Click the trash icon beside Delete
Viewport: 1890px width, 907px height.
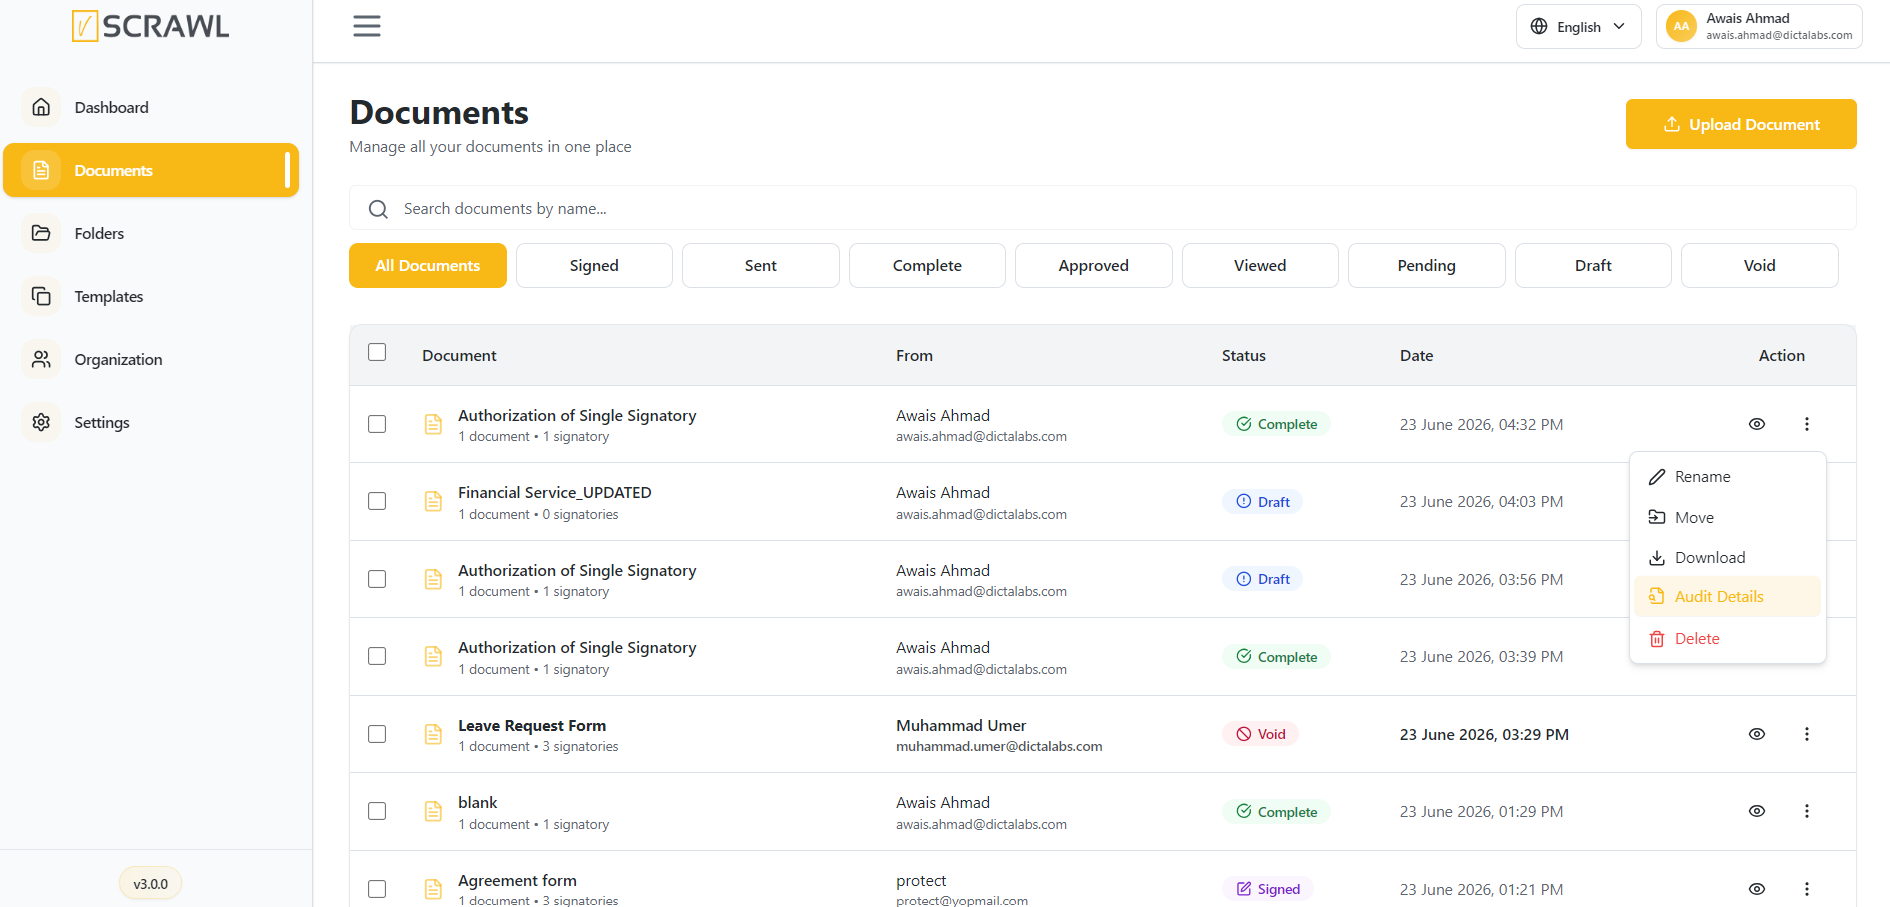click(1657, 639)
